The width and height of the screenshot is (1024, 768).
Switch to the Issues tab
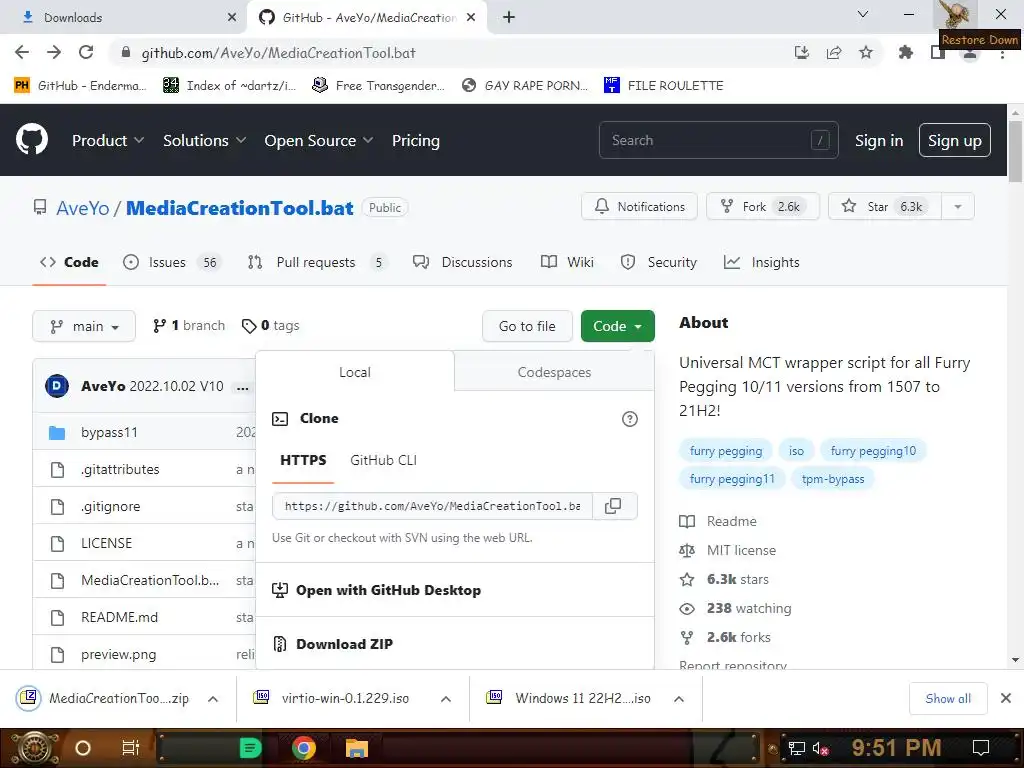coord(170,263)
